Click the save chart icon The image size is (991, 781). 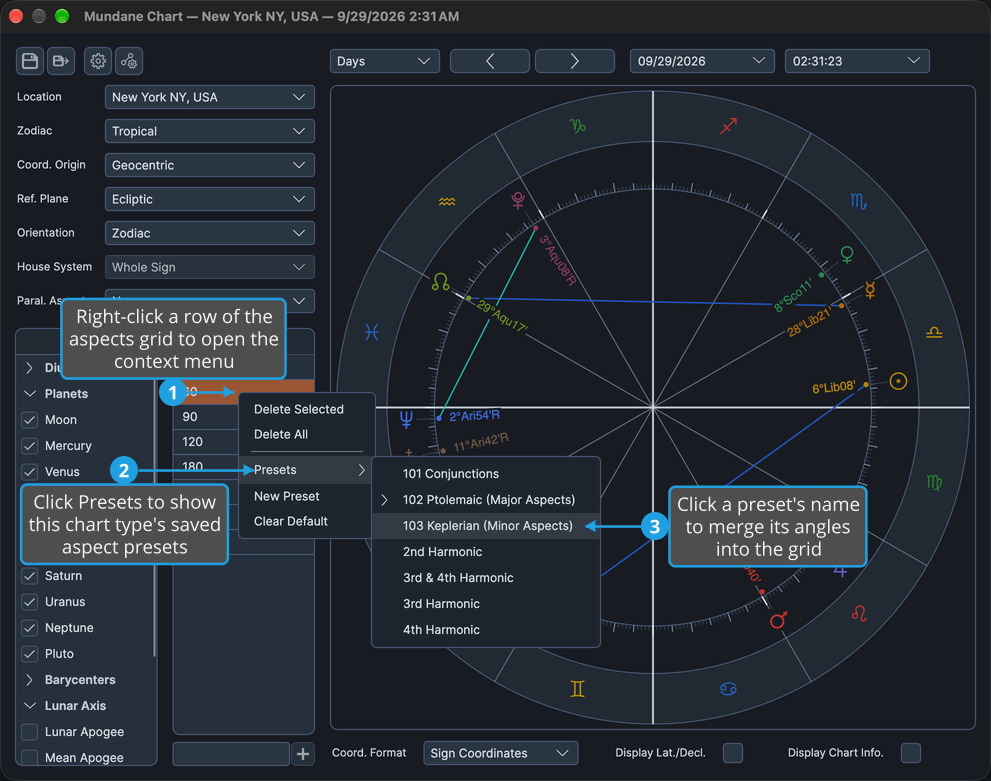click(x=30, y=61)
